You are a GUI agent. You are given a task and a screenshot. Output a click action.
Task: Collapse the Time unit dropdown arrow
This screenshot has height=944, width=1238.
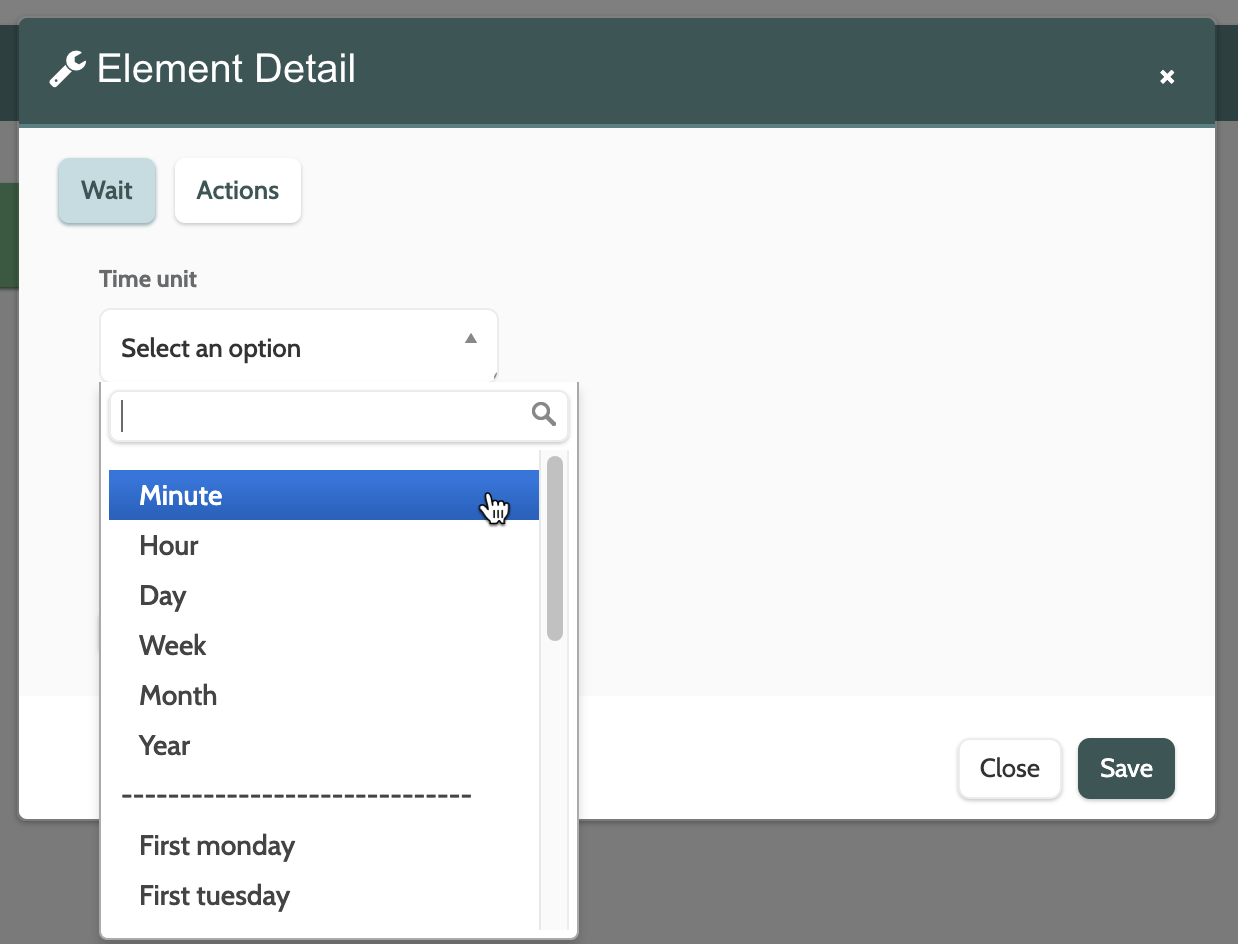point(471,339)
